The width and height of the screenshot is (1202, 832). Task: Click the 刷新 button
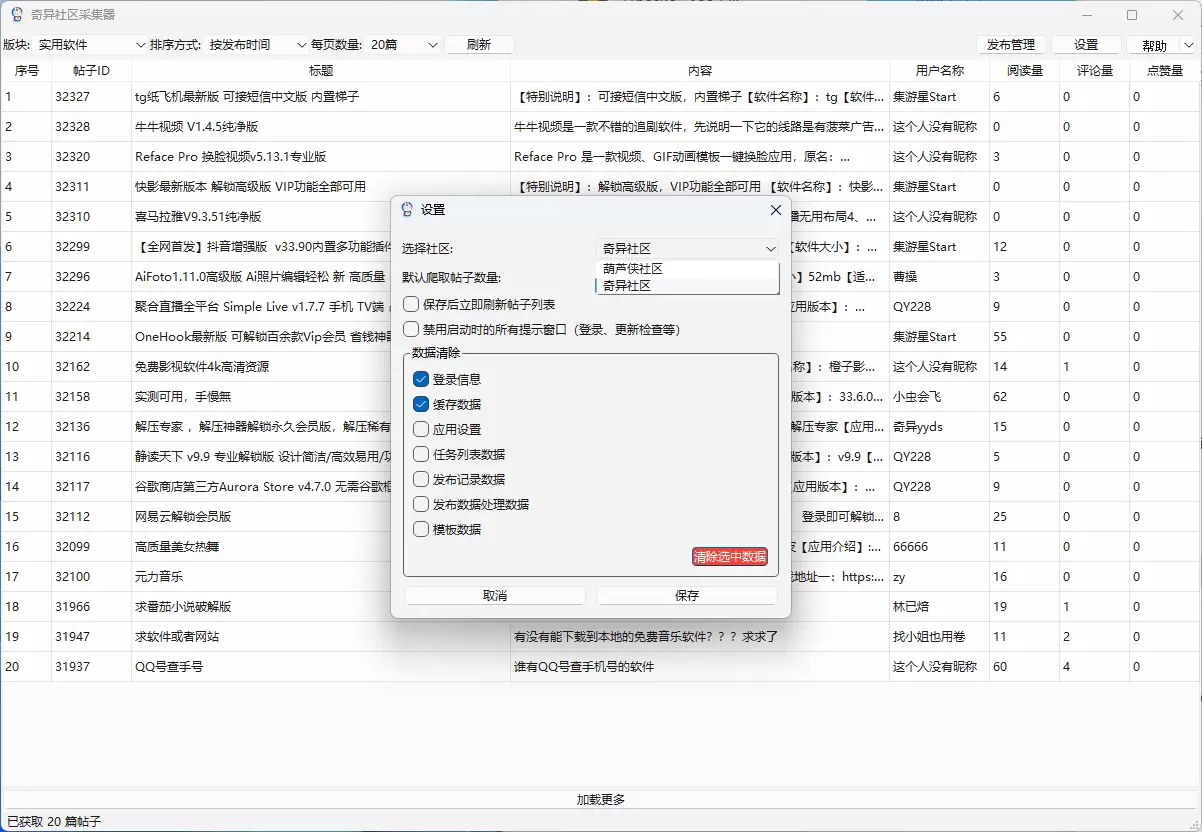[479, 45]
